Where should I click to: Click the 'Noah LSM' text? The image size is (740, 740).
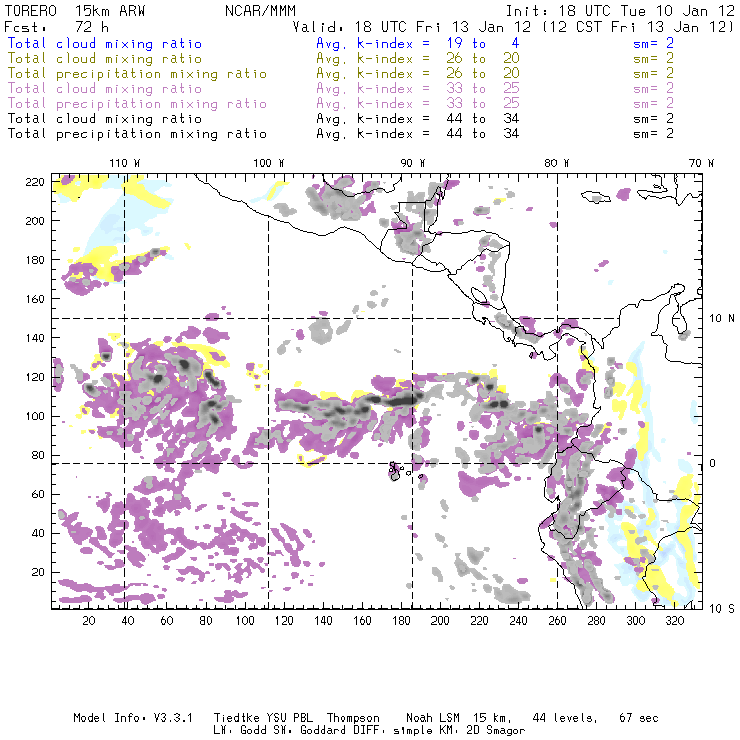point(433,718)
